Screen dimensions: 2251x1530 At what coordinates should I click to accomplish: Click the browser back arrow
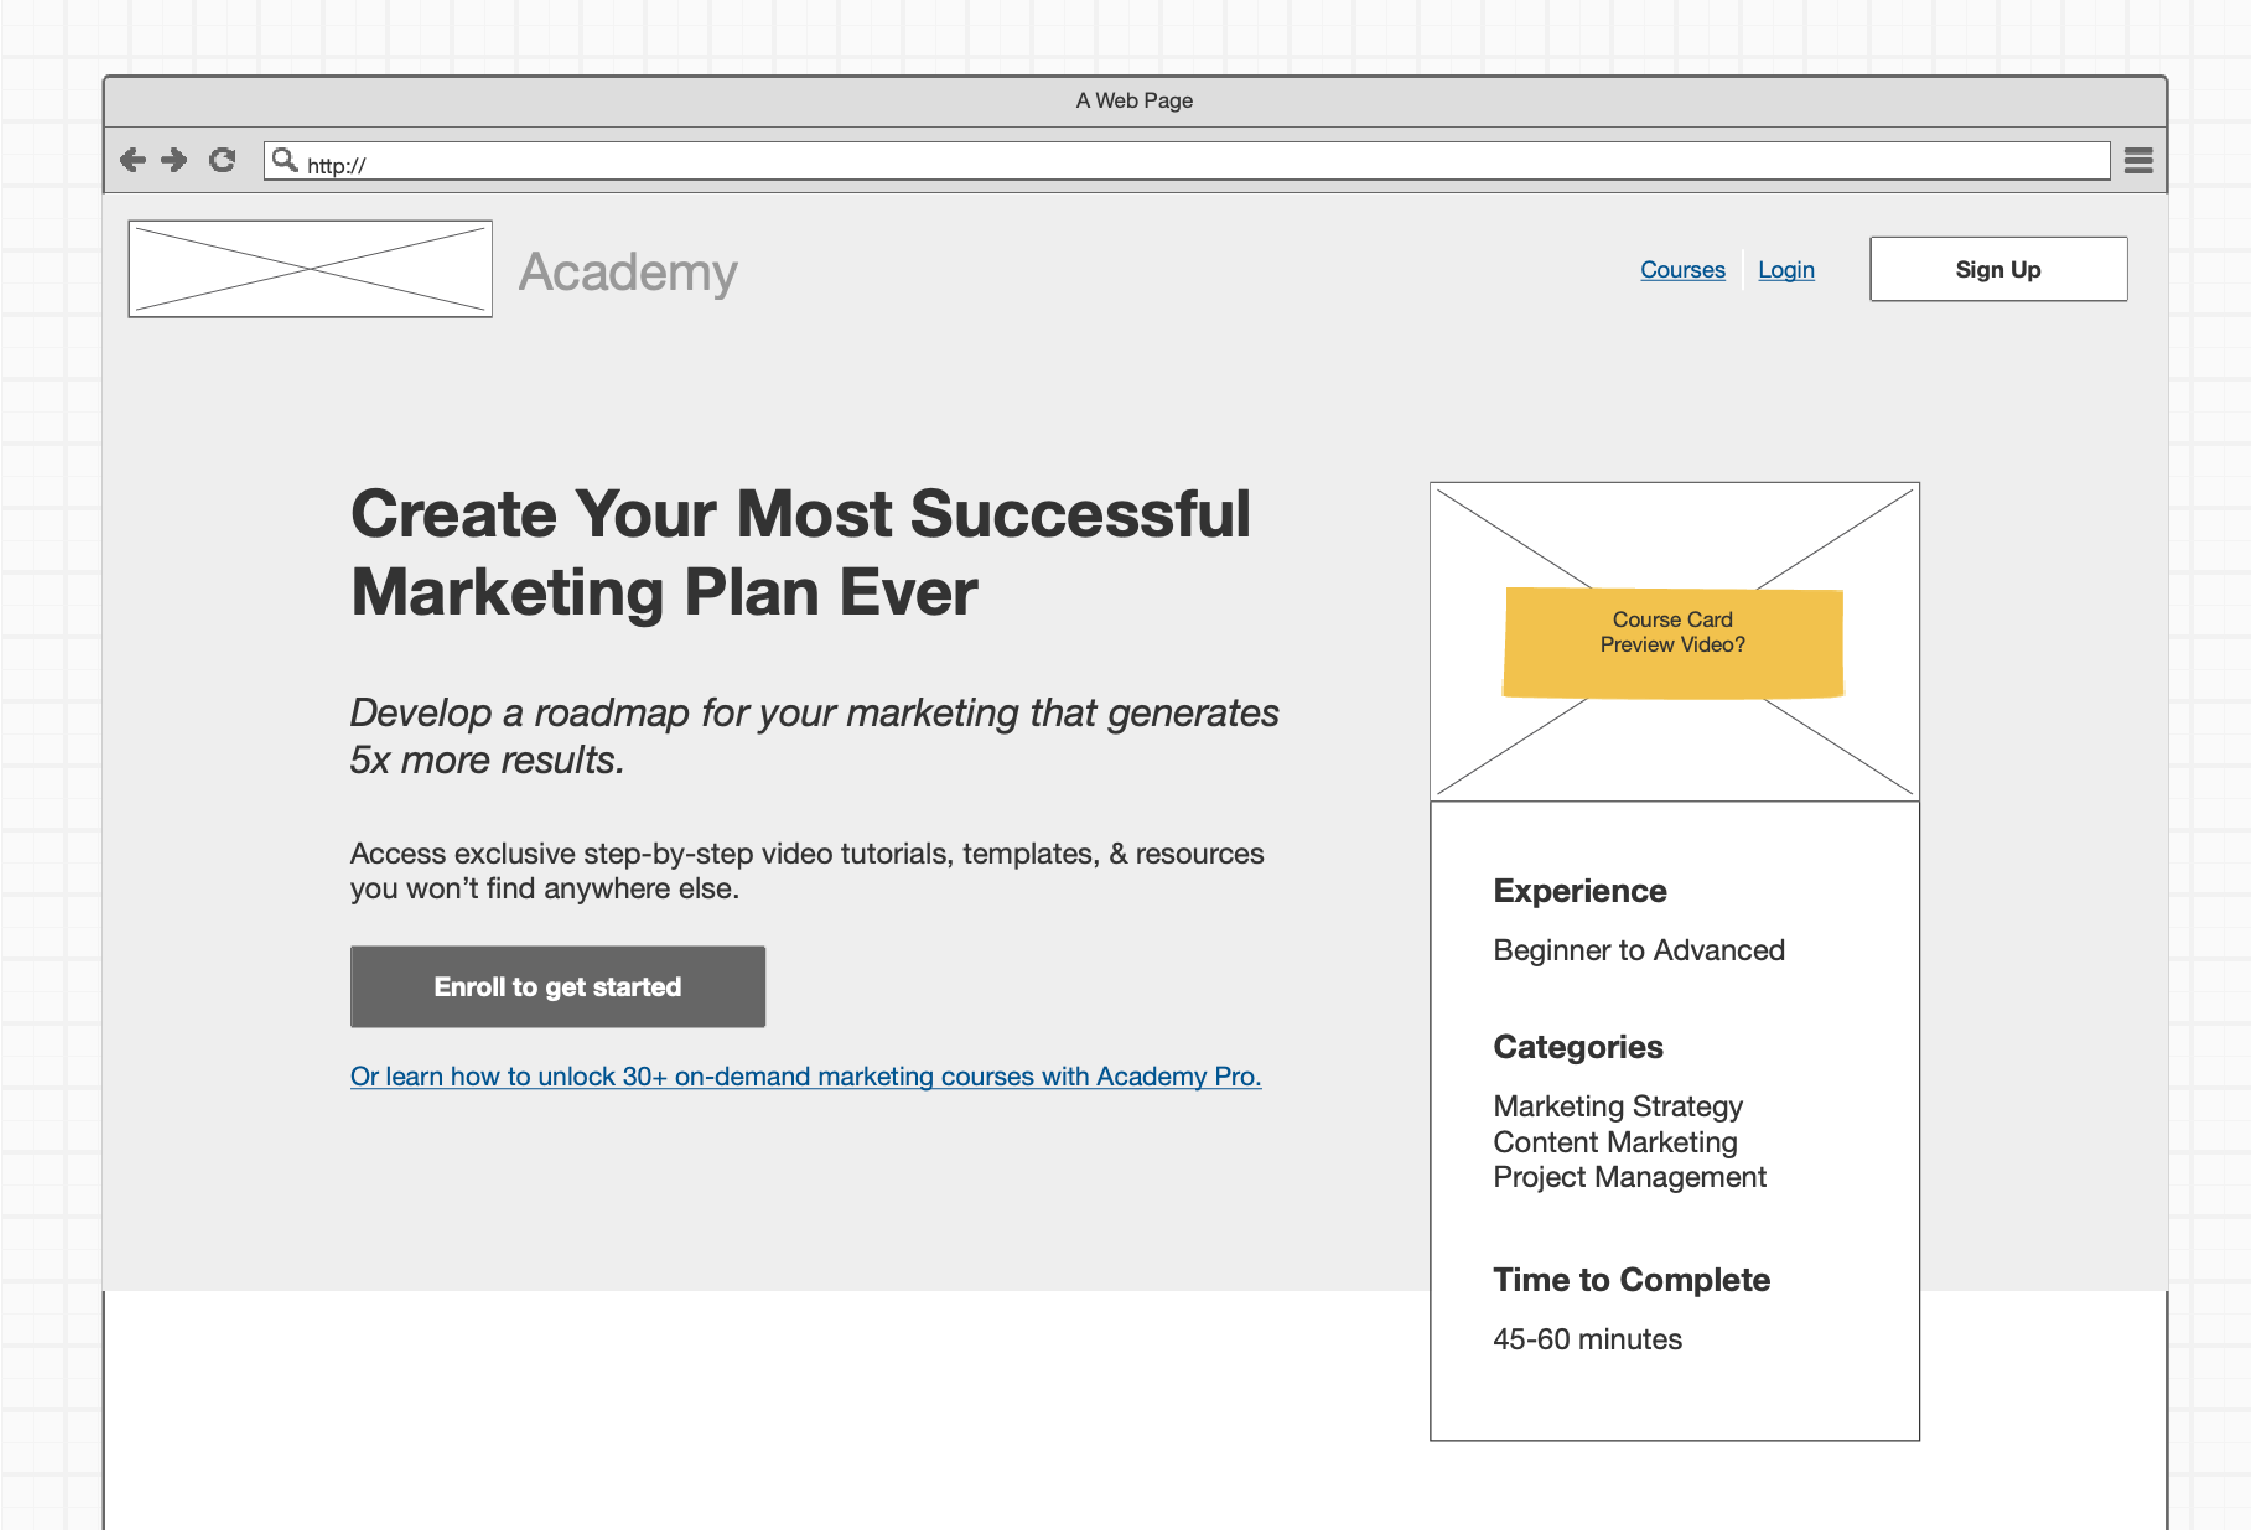(132, 160)
